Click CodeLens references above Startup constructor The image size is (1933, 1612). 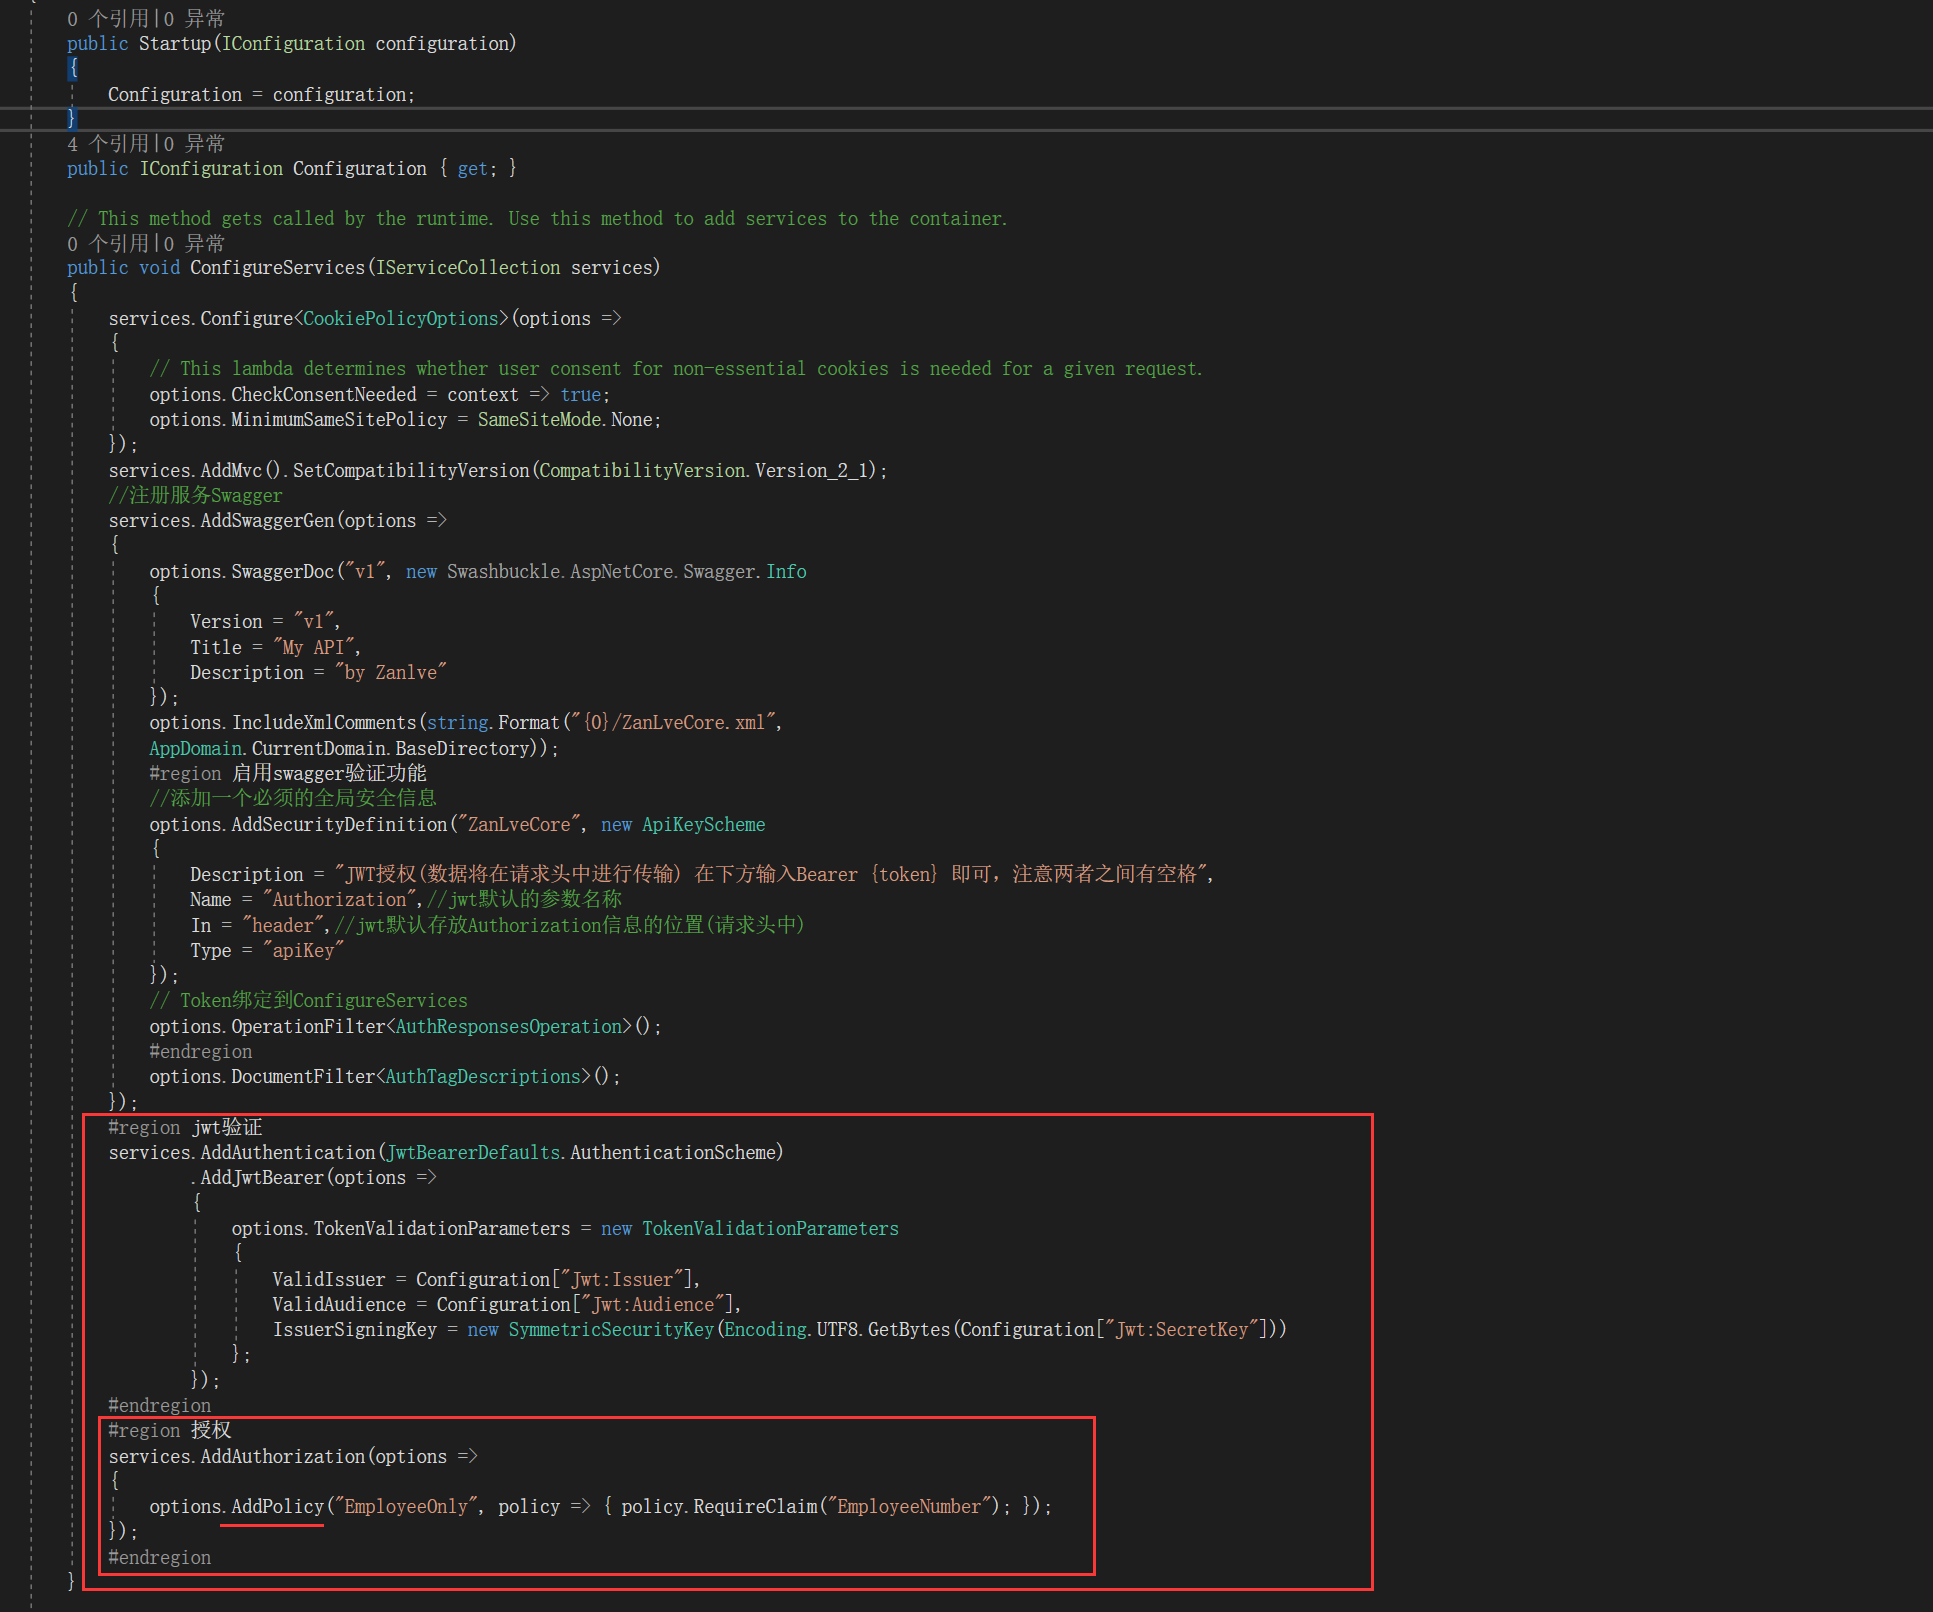(x=107, y=19)
